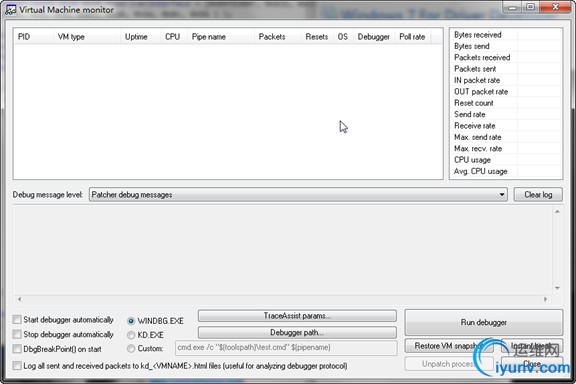The height and width of the screenshot is (384, 576).
Task: Enable Start debugger automatically checkbox
Action: click(x=17, y=320)
